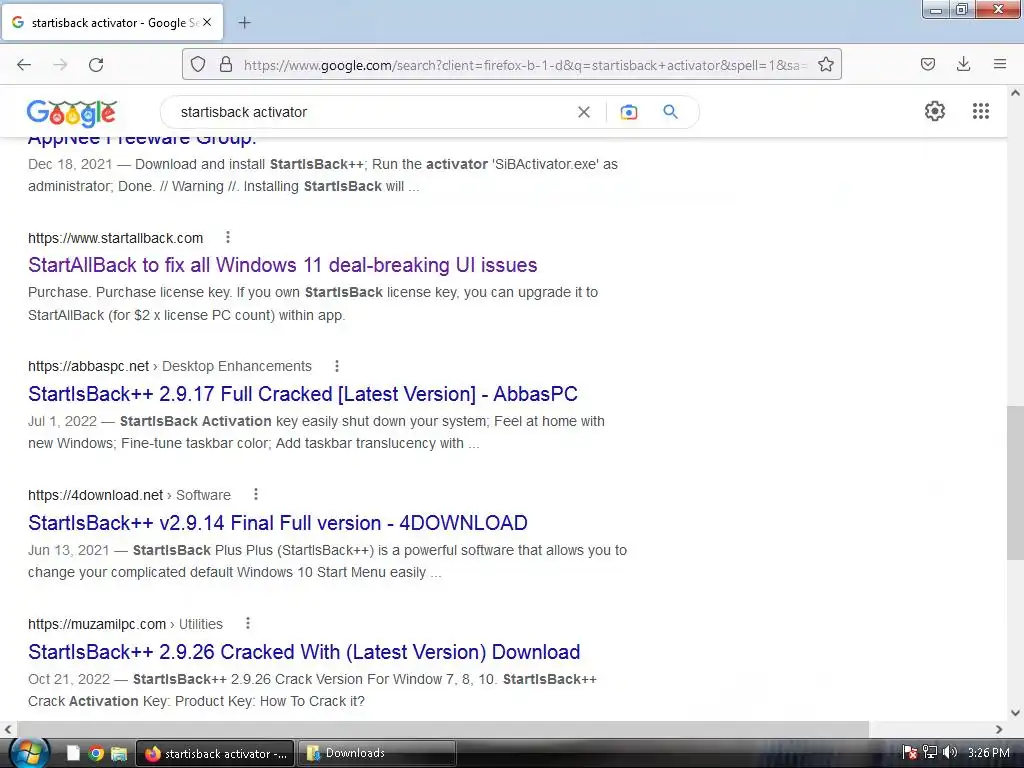View site security padlock info

coord(226,65)
